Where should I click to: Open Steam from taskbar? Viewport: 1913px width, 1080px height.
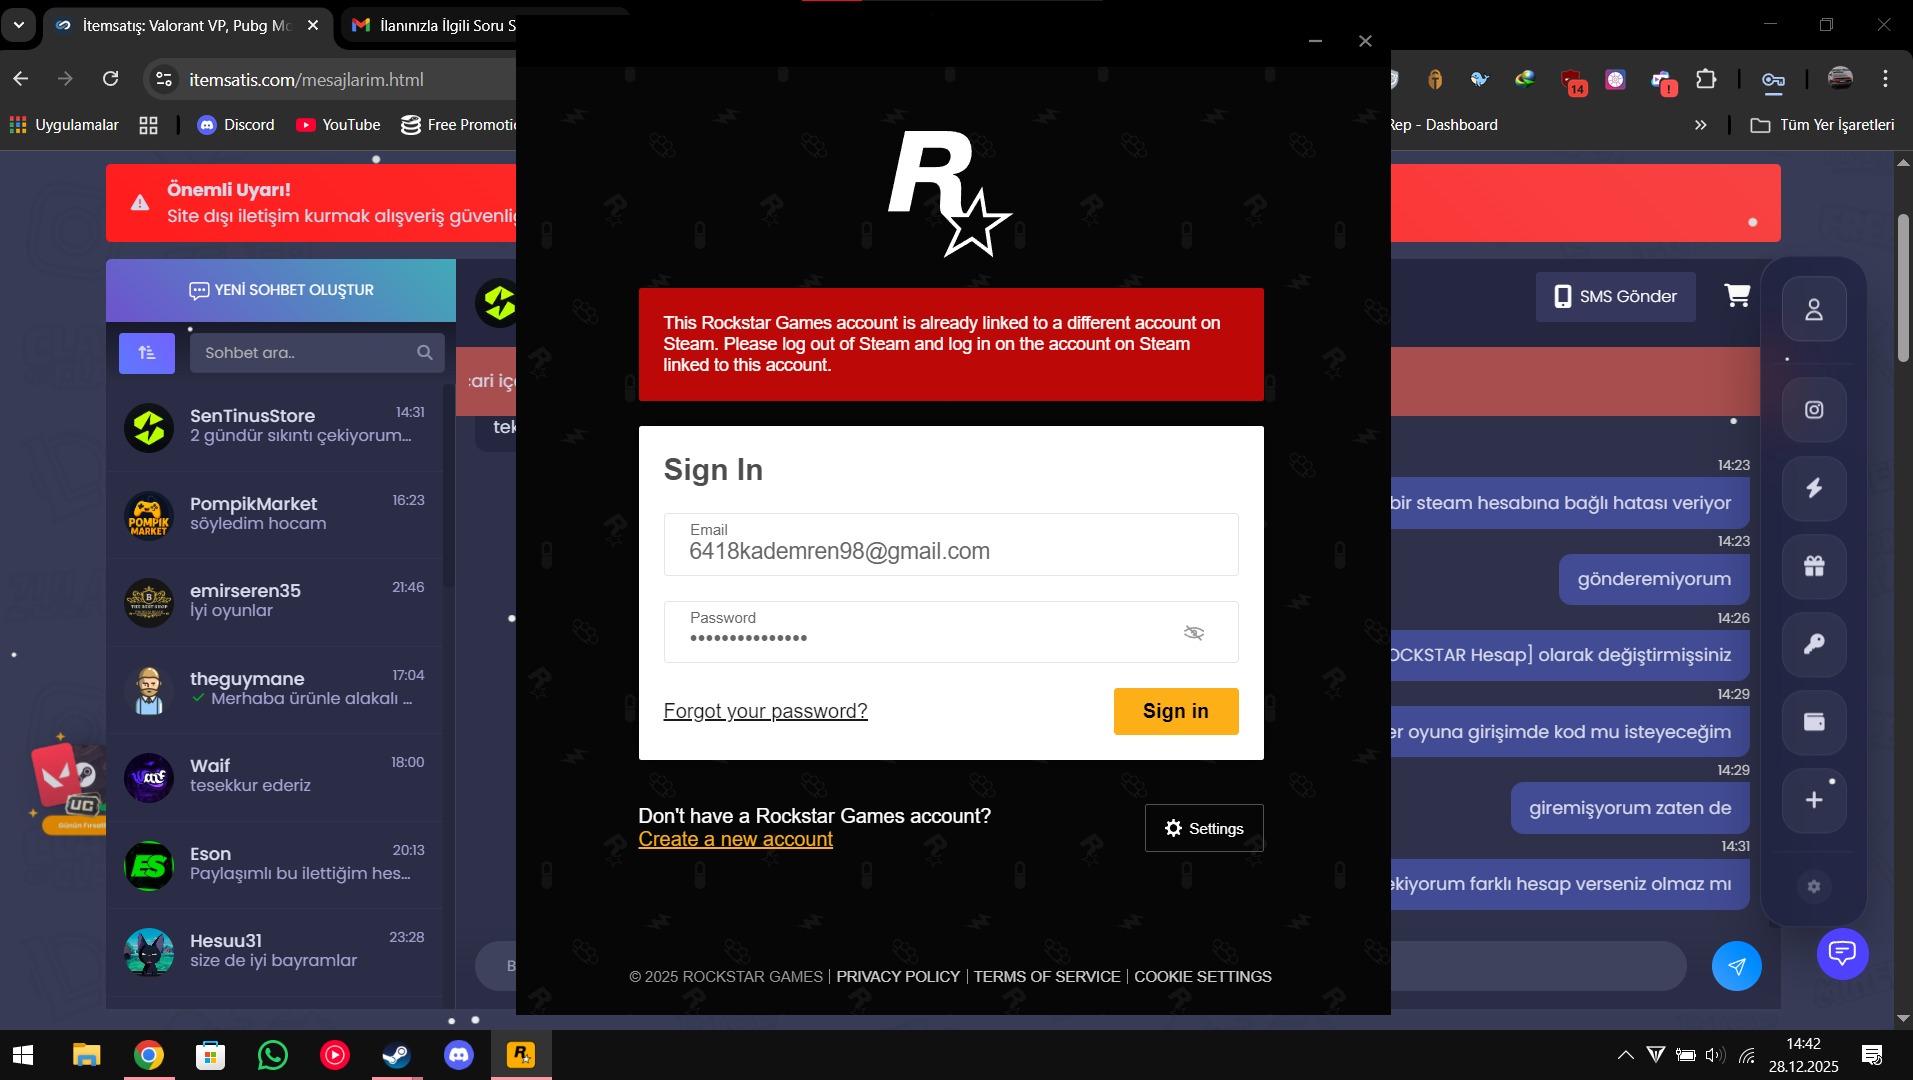click(396, 1055)
